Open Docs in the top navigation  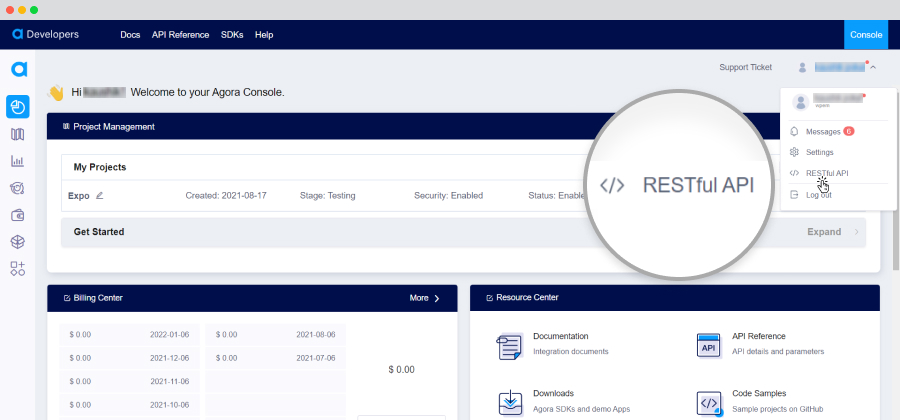point(130,34)
